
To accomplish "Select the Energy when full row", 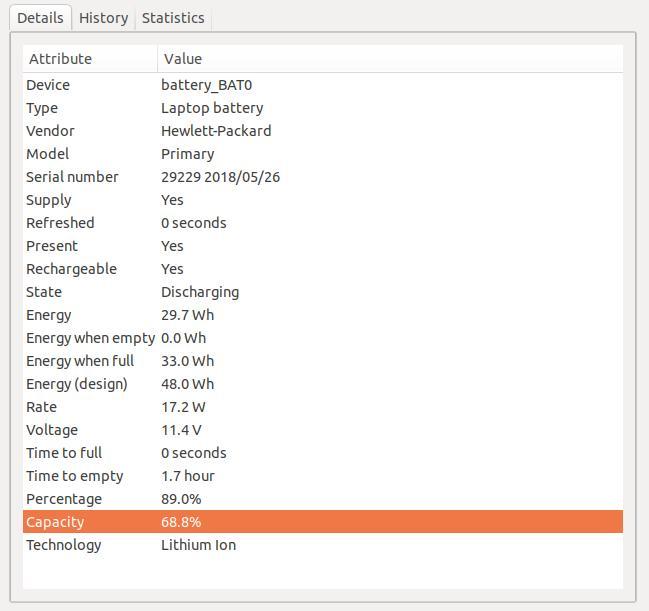I will 323,361.
